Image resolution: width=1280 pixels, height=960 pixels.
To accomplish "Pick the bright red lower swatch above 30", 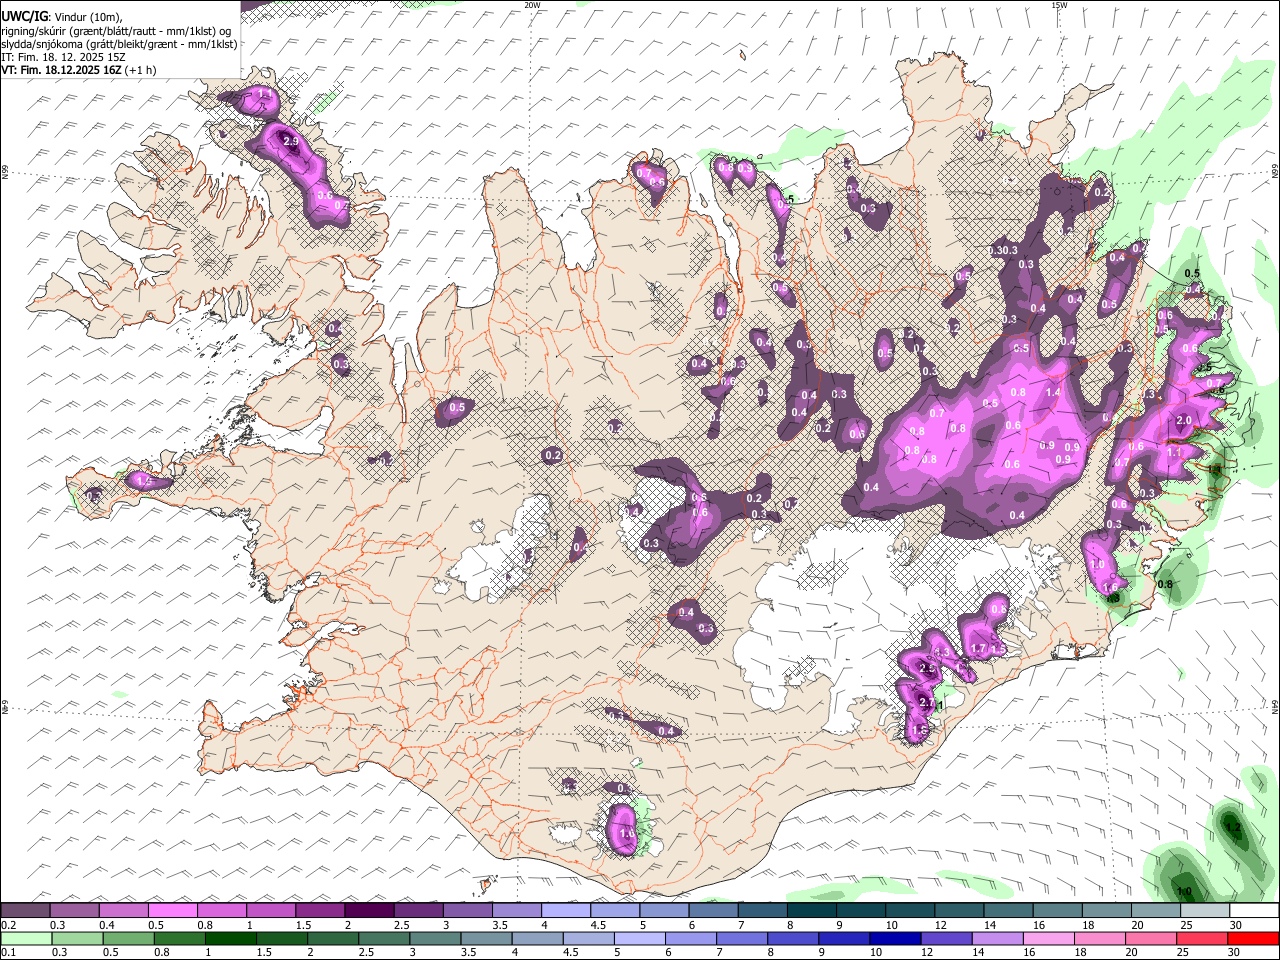I will point(1252,939).
